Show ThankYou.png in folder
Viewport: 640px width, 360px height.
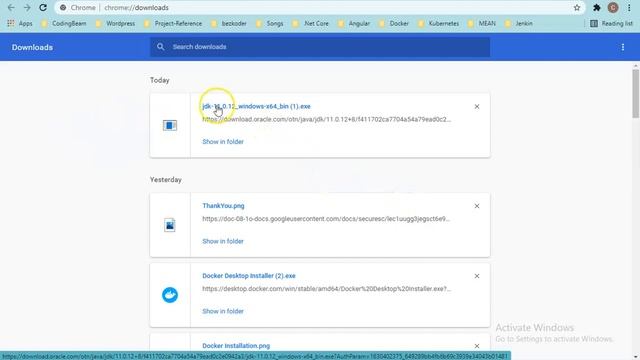click(223, 241)
